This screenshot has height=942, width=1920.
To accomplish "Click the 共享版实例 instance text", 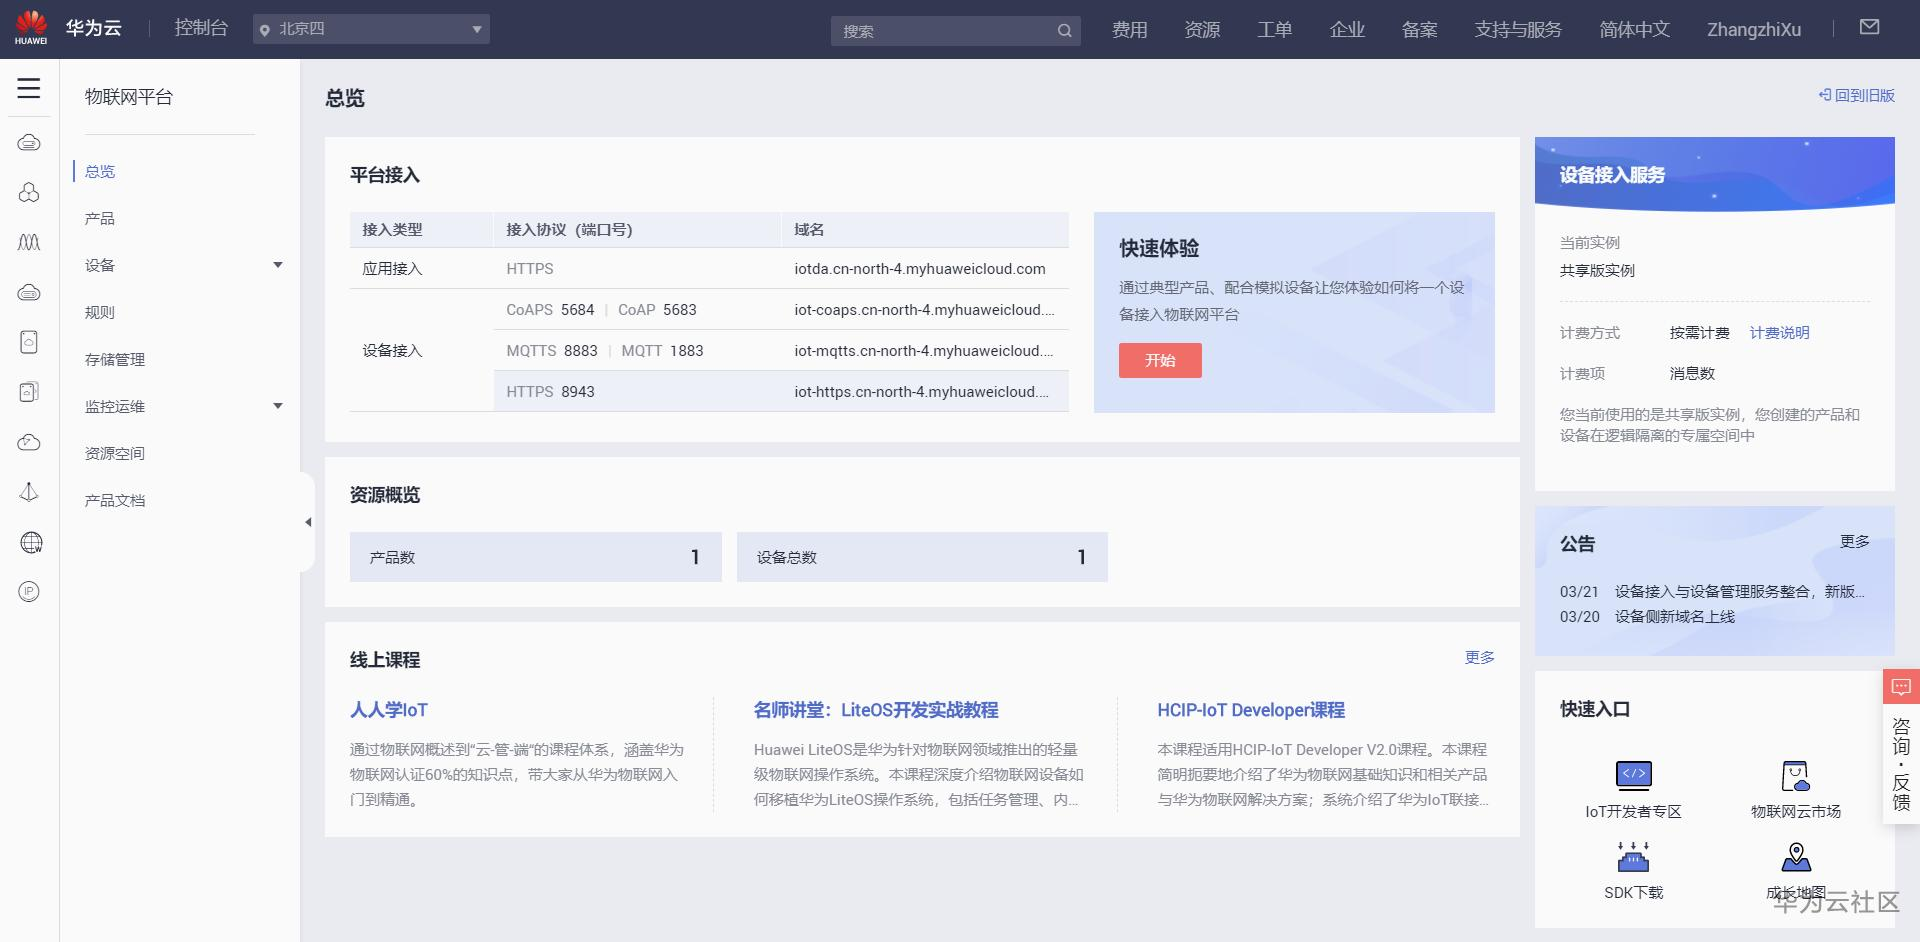I will (1597, 270).
